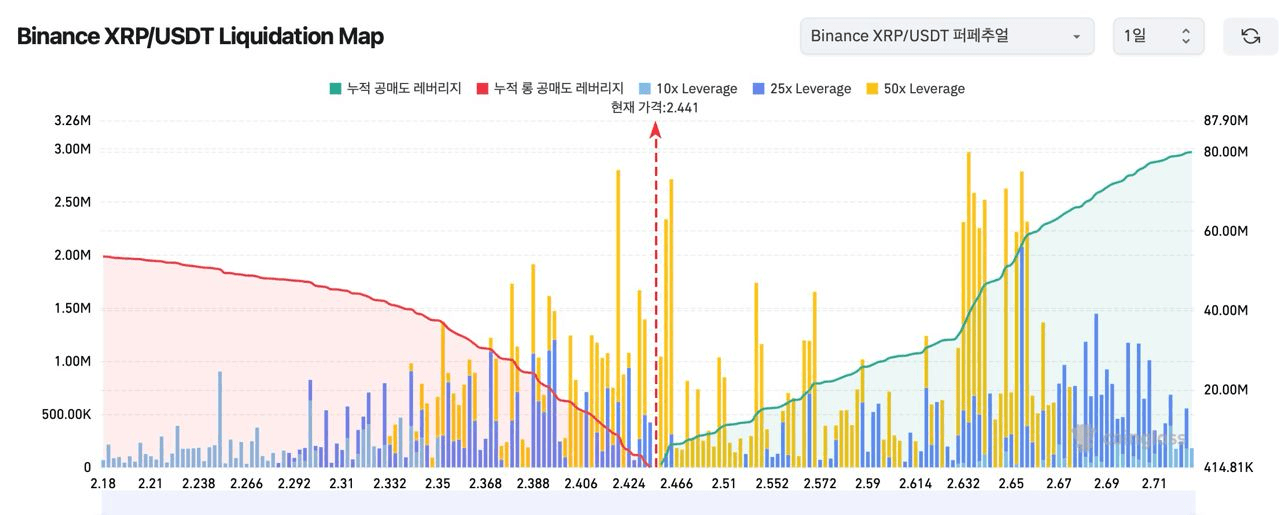Toggle the 누적 롱 공매도 레버리지 legend series
Screen dimensions: 1280x515
(x=550, y=88)
